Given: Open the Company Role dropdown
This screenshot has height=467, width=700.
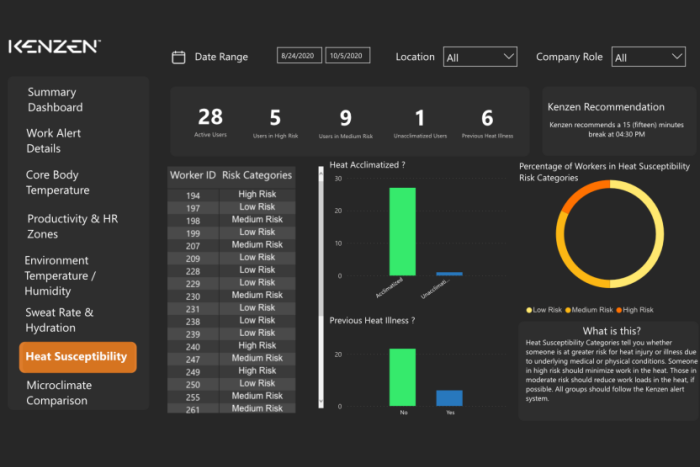Looking at the screenshot, I should (x=648, y=57).
